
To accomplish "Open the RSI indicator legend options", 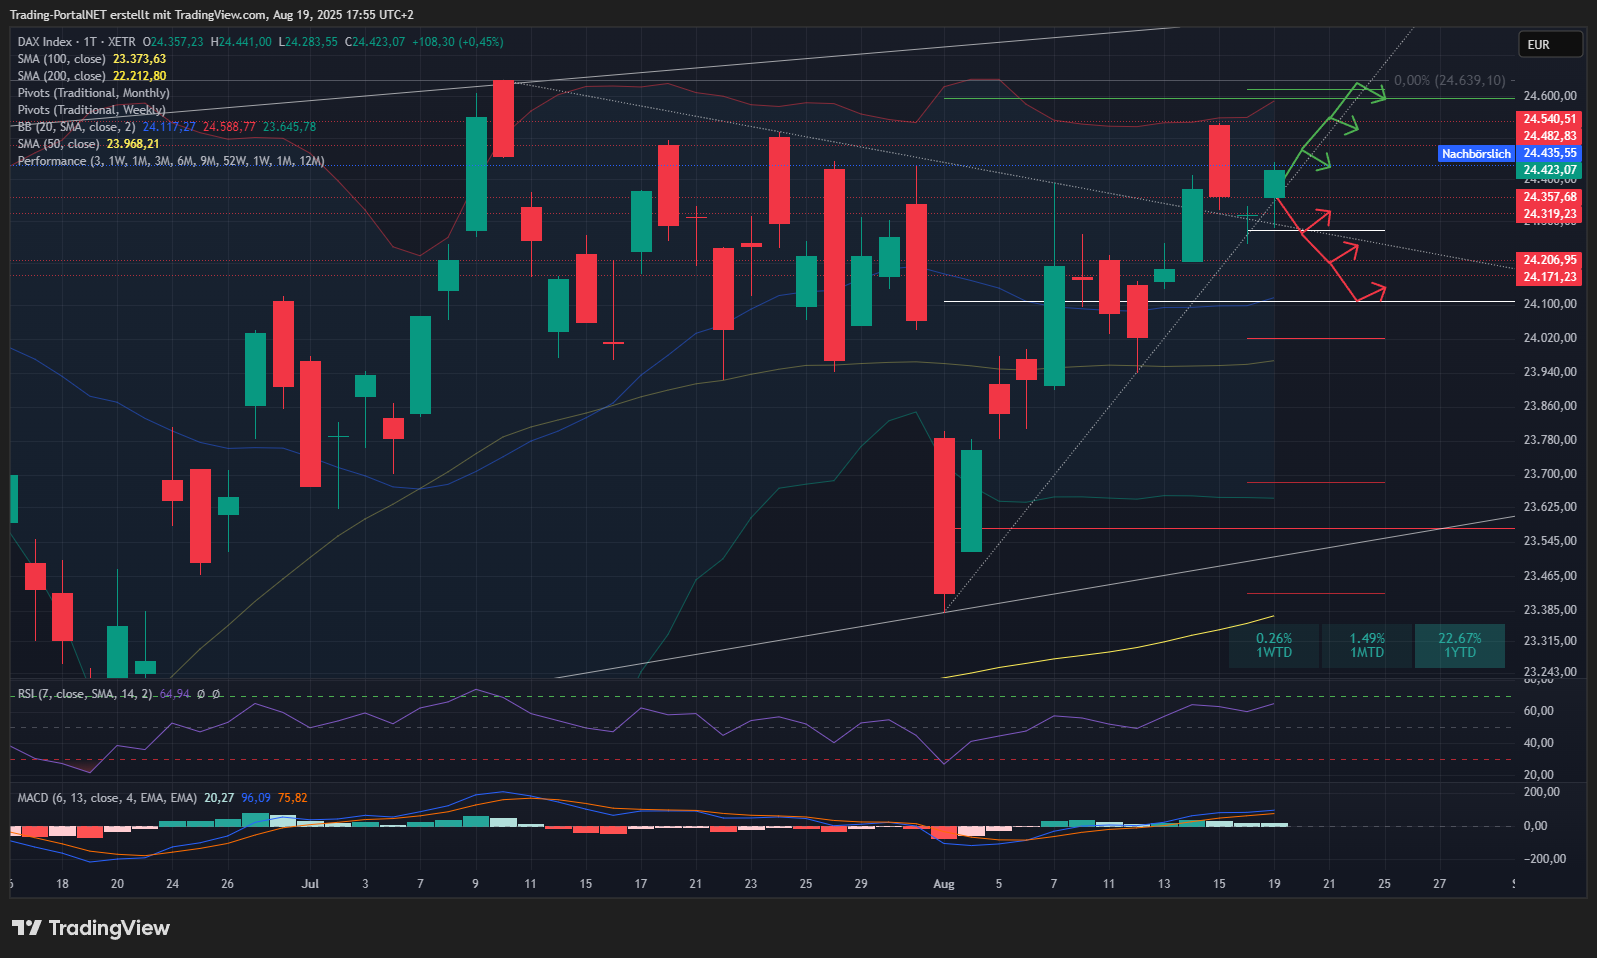I will [x=85, y=694].
